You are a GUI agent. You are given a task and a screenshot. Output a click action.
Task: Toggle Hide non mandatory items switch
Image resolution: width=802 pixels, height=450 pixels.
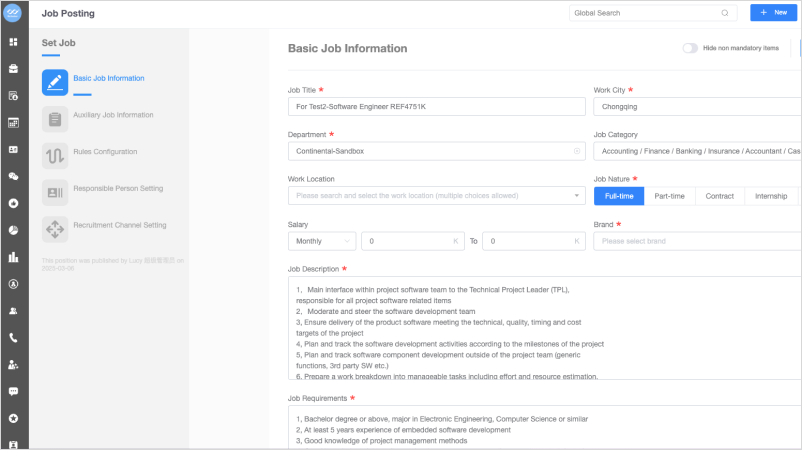690,48
